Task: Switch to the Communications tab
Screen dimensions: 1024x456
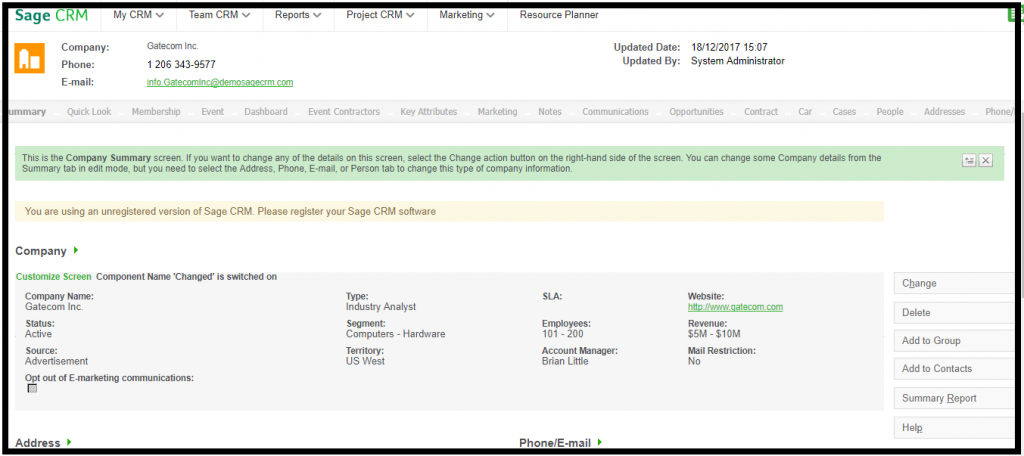Action: tap(615, 112)
